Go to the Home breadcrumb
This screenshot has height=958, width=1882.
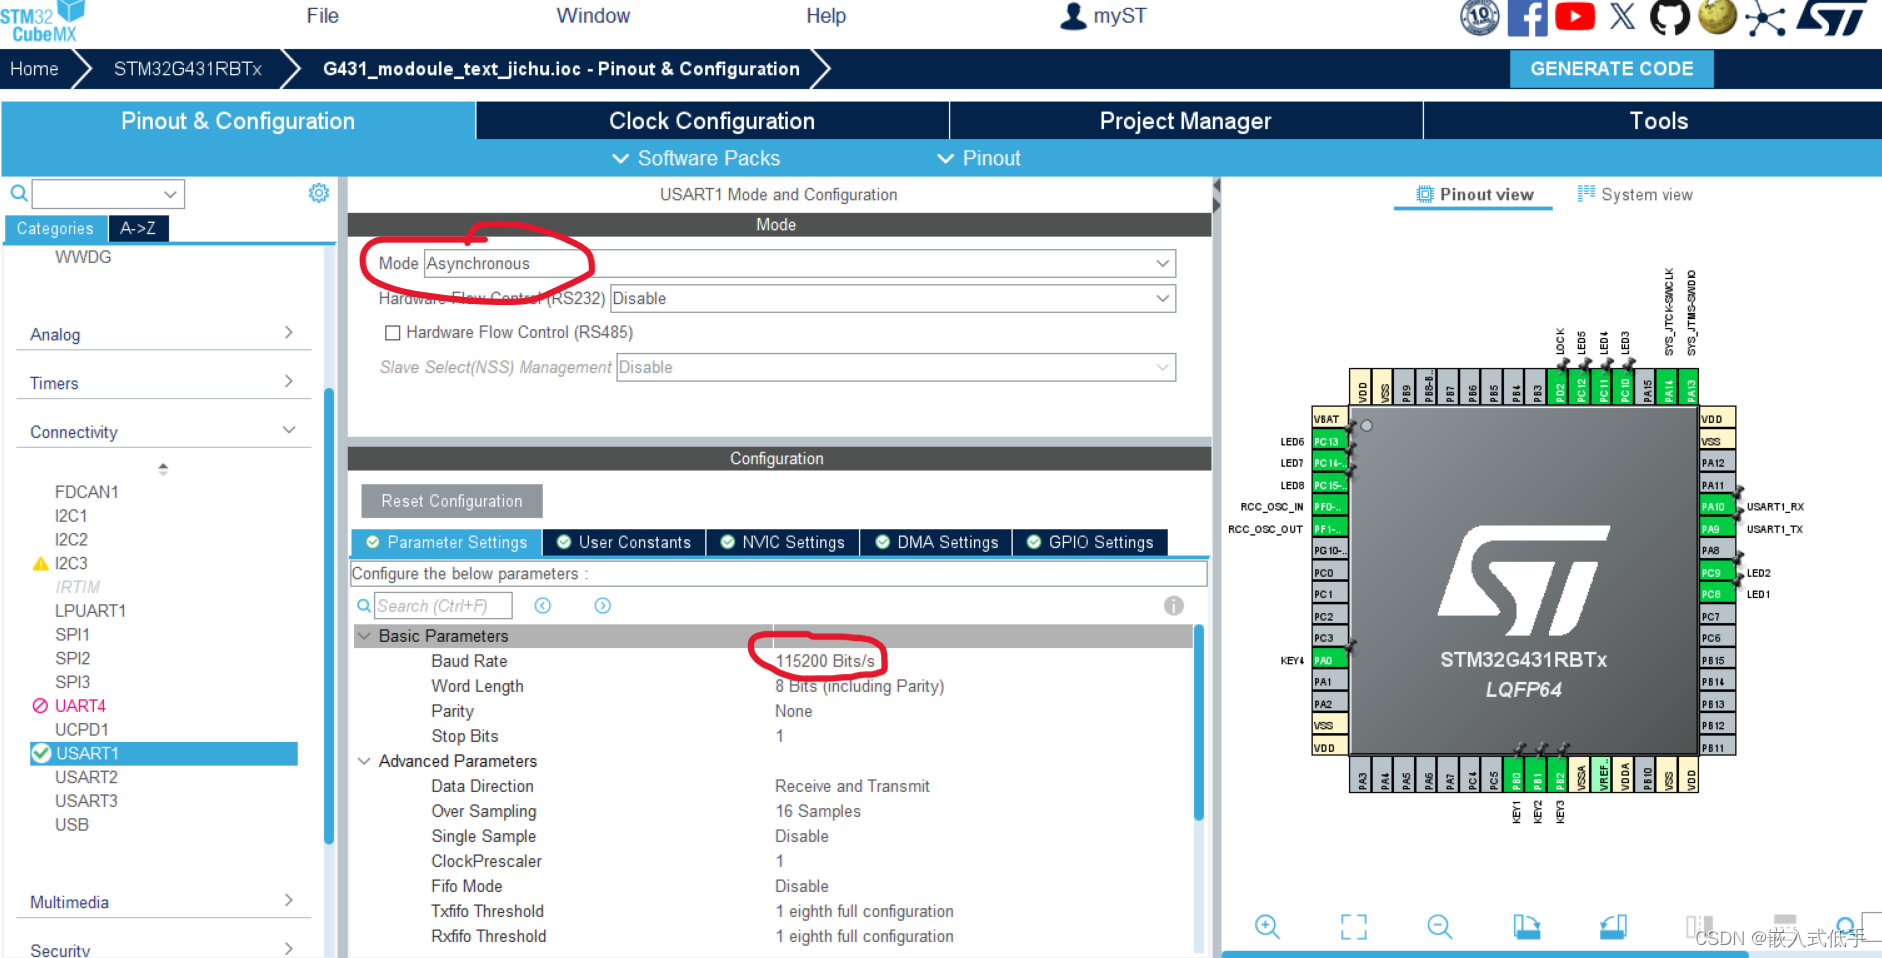[x=34, y=69]
